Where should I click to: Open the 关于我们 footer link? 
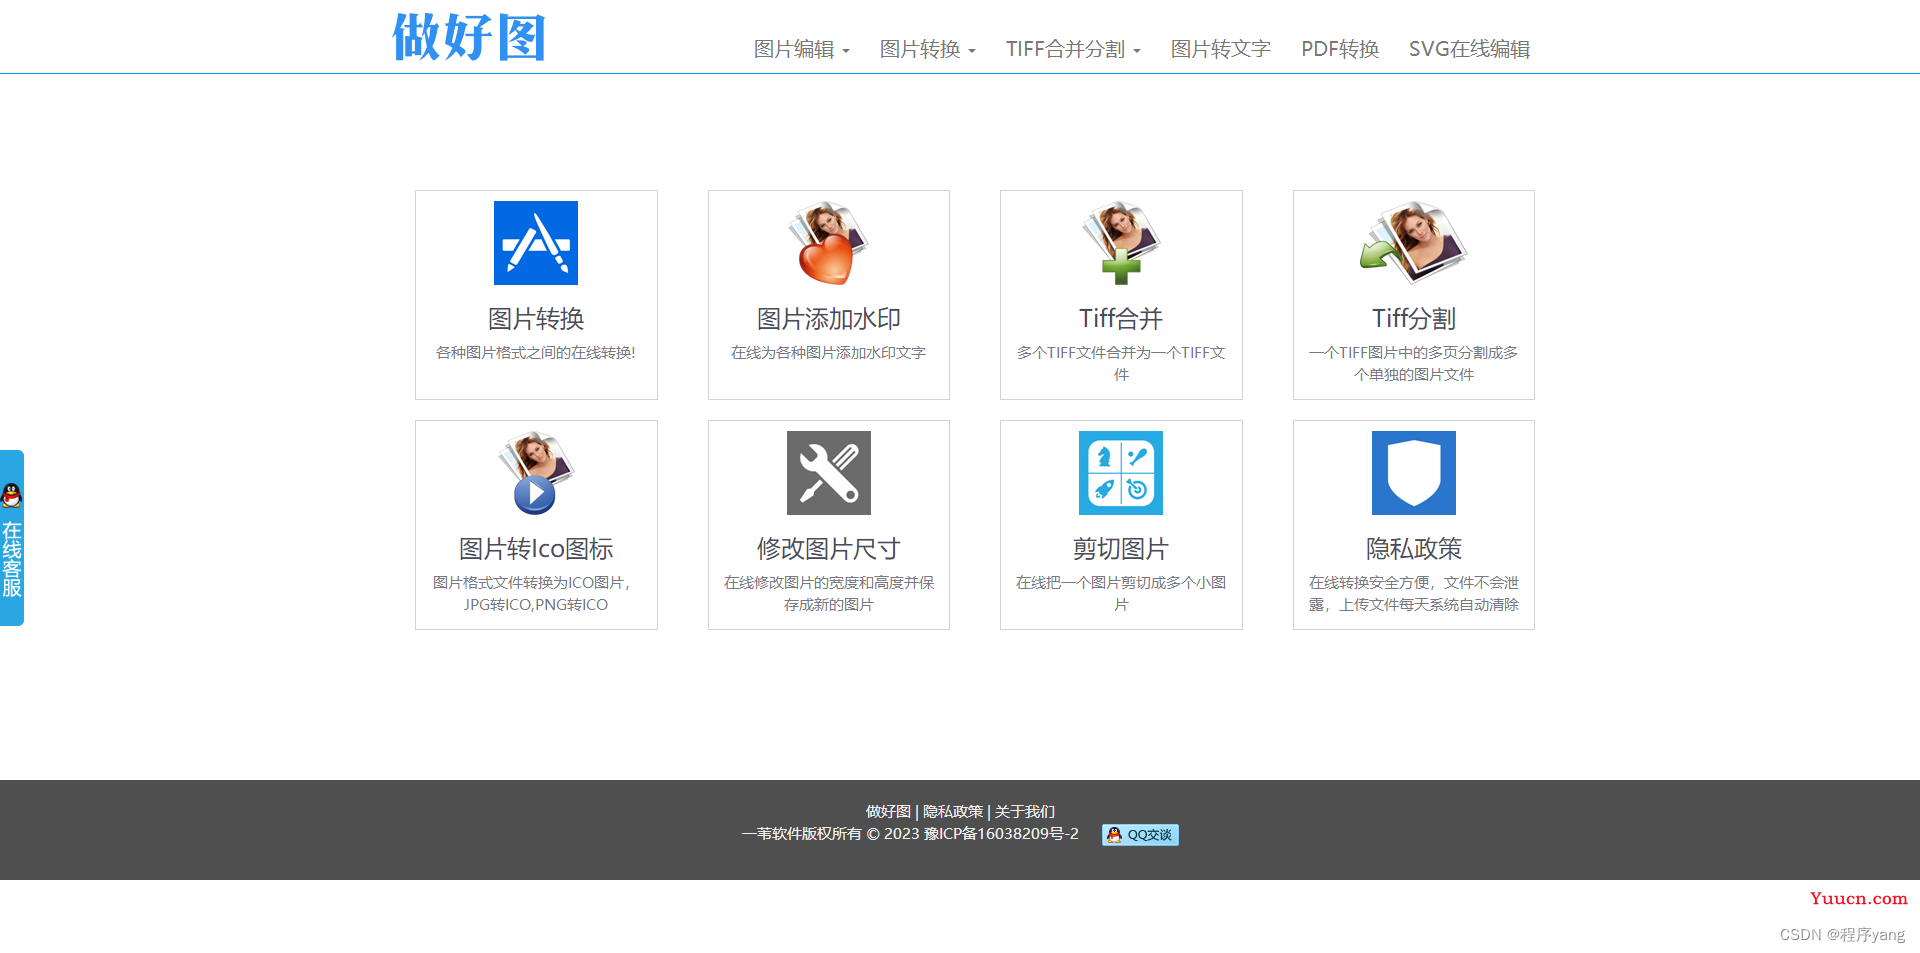pos(1025,812)
